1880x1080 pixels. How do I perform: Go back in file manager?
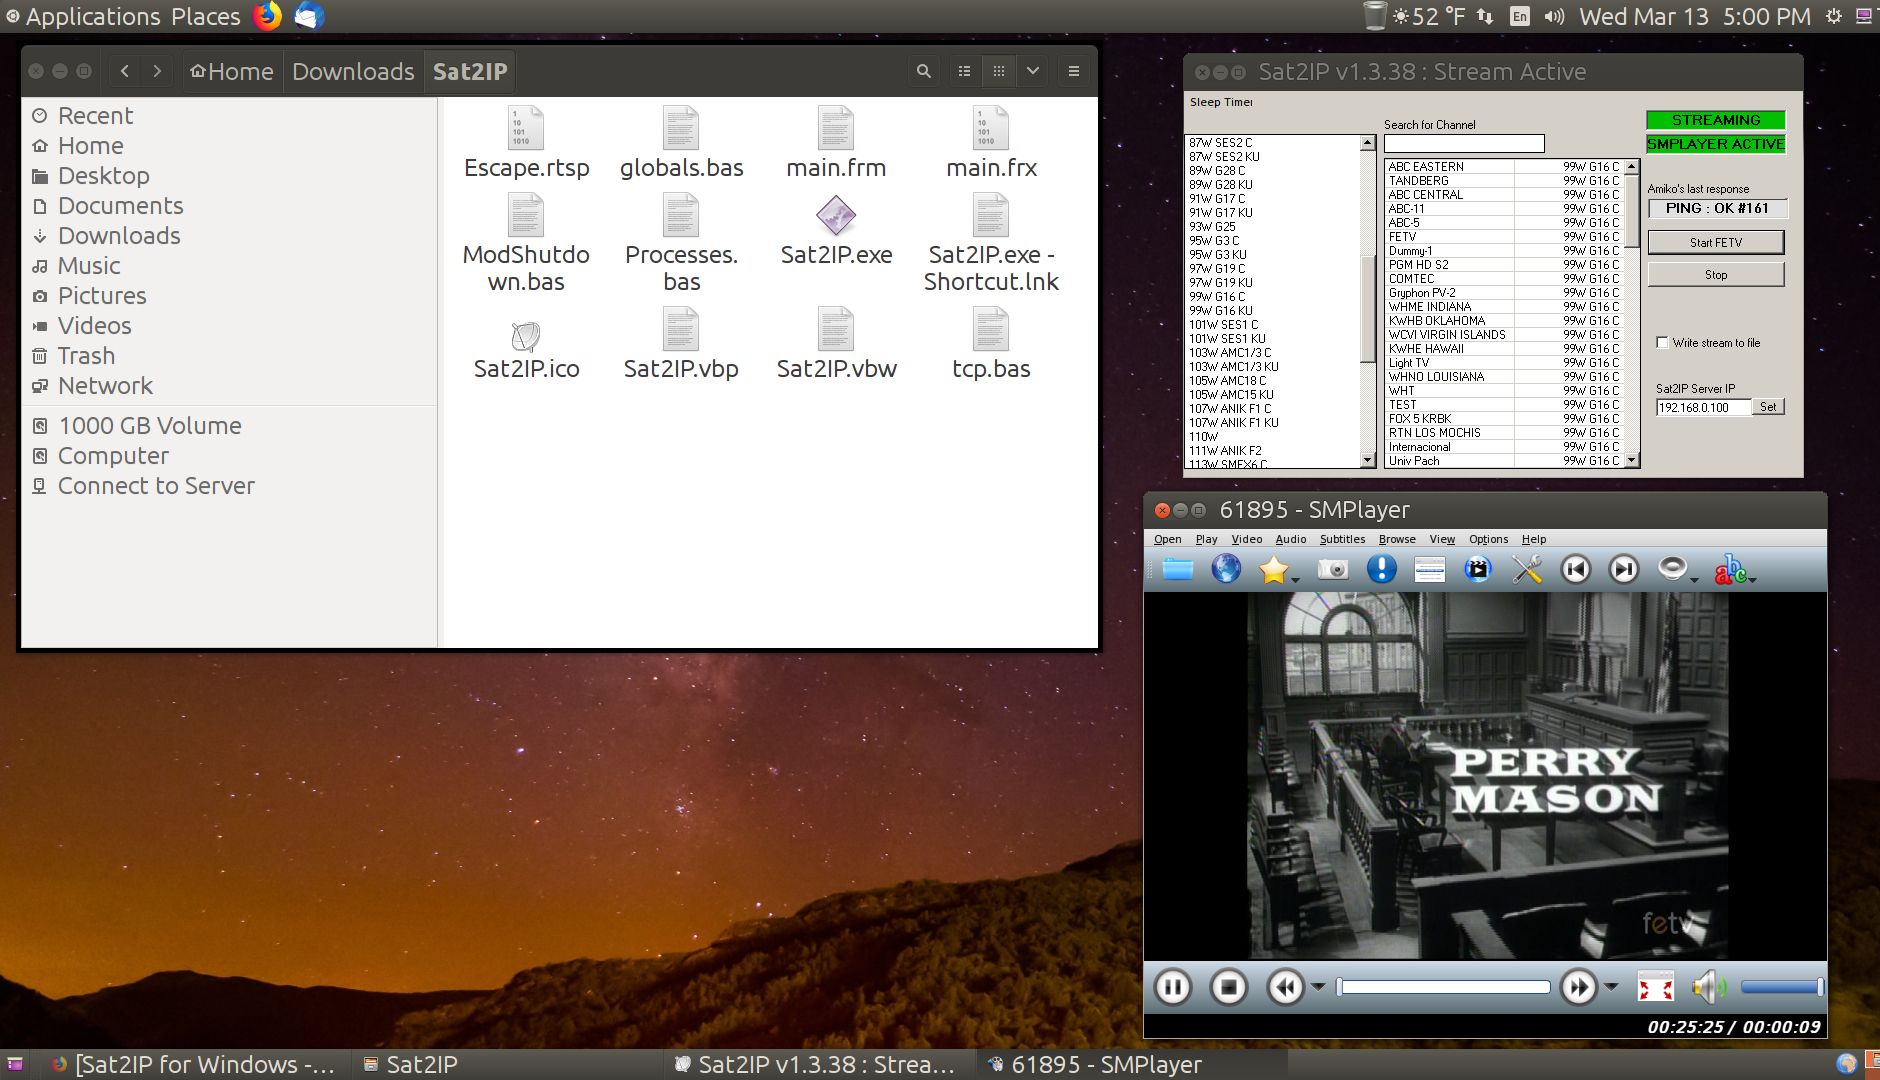click(125, 71)
